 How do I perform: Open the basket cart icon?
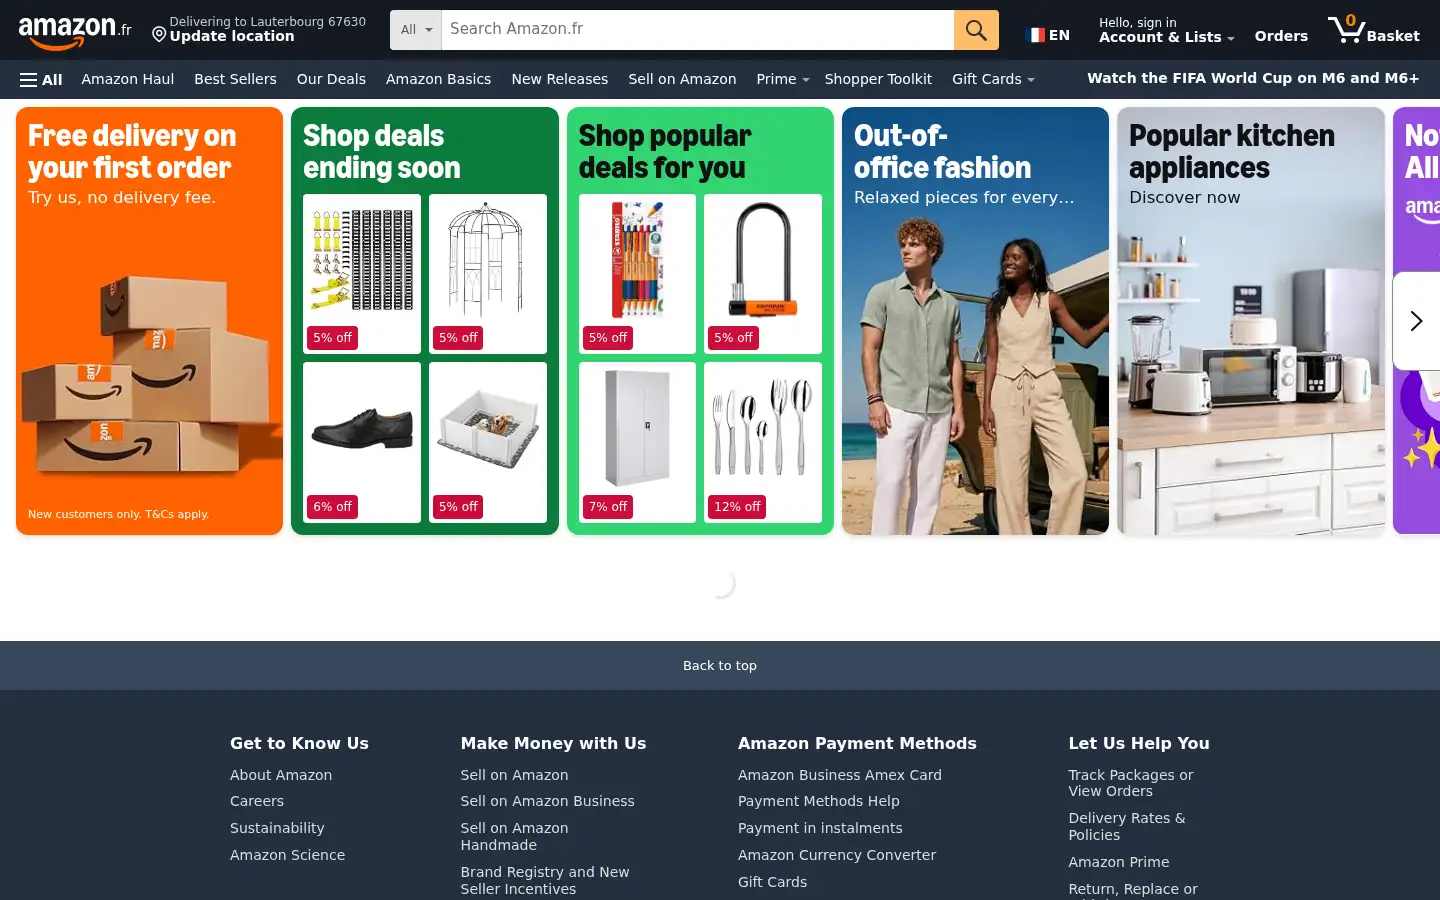click(1373, 30)
